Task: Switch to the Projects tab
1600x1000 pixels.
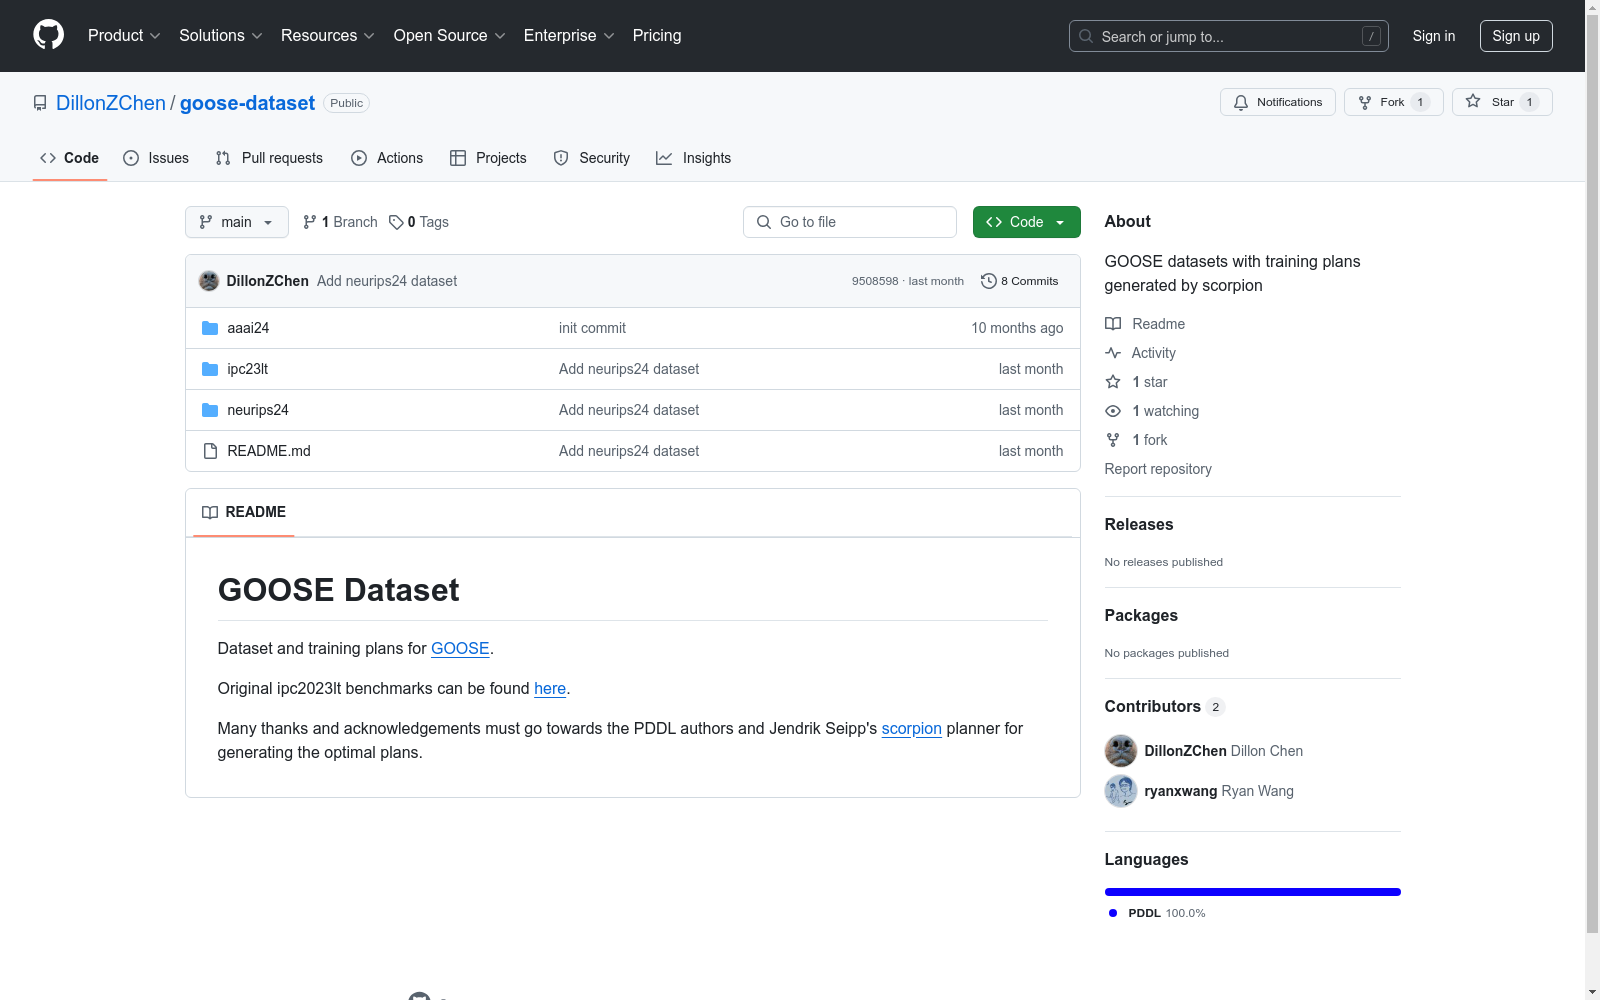Action: click(x=488, y=158)
